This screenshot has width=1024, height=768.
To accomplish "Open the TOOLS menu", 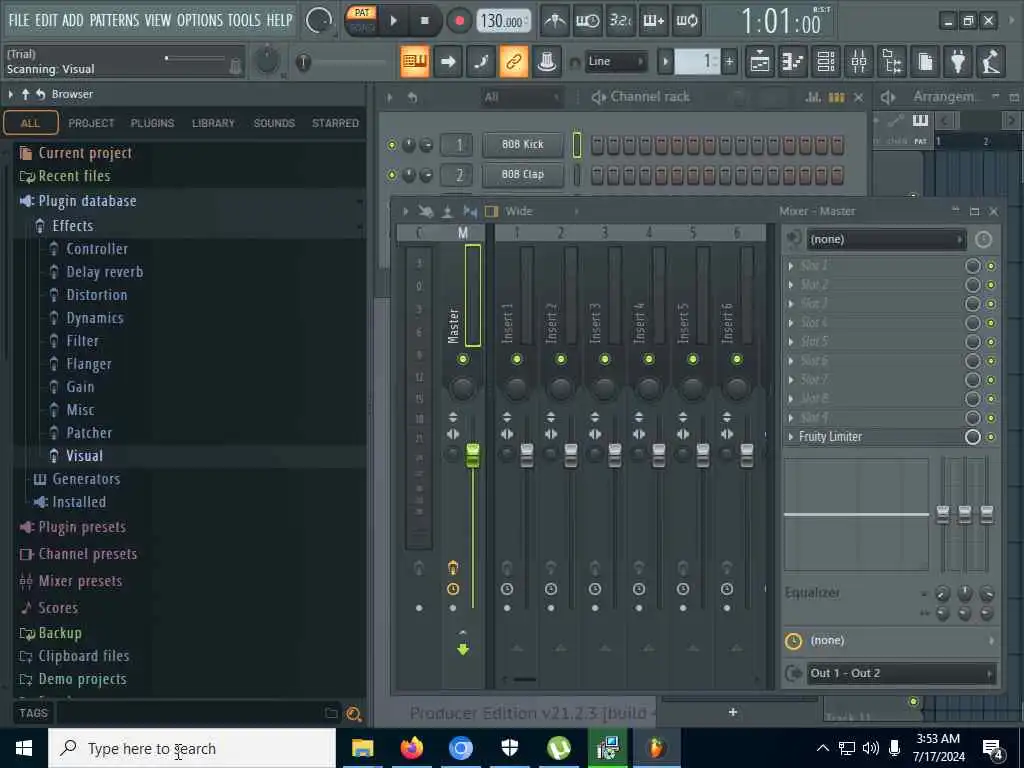I will 244,20.
